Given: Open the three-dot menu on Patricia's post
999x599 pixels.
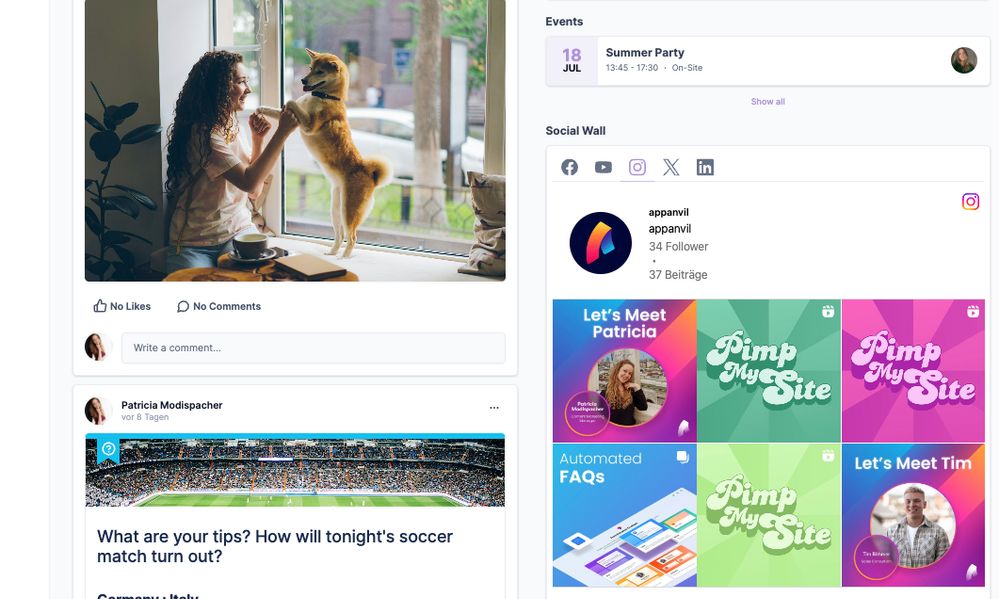Looking at the screenshot, I should pos(494,408).
